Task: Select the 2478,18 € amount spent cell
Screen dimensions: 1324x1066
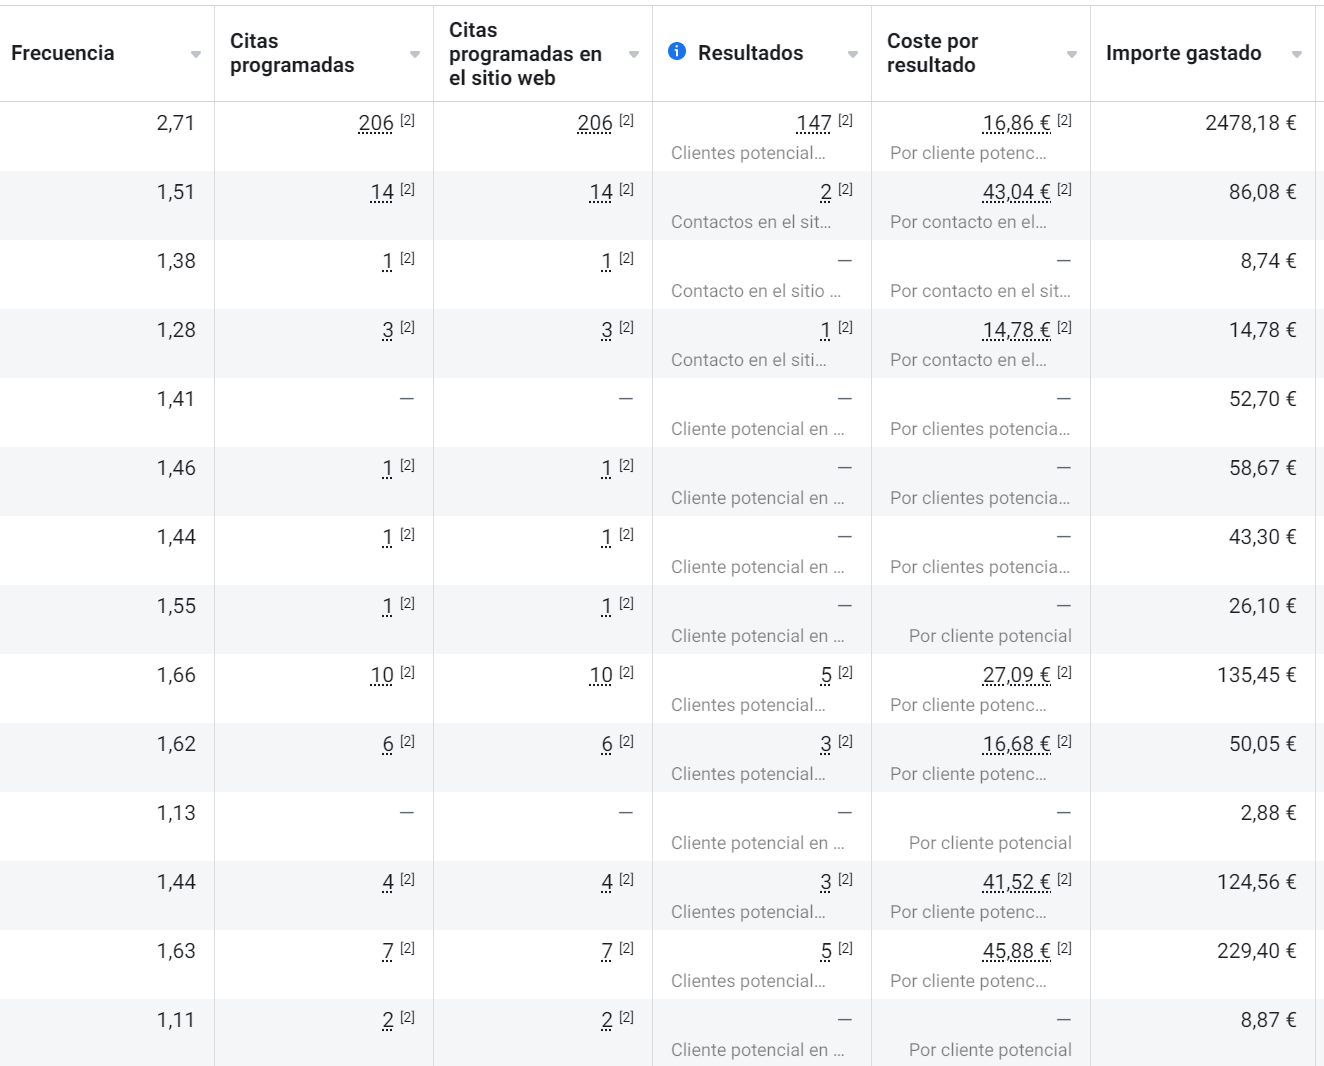Action: point(1250,123)
